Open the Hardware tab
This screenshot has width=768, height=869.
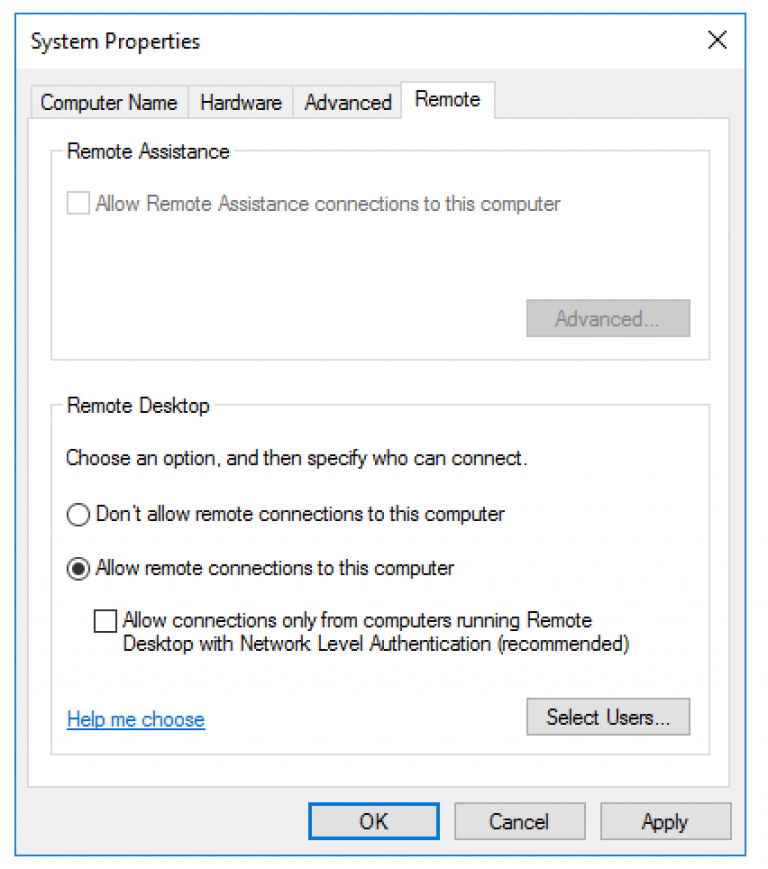[x=240, y=102]
